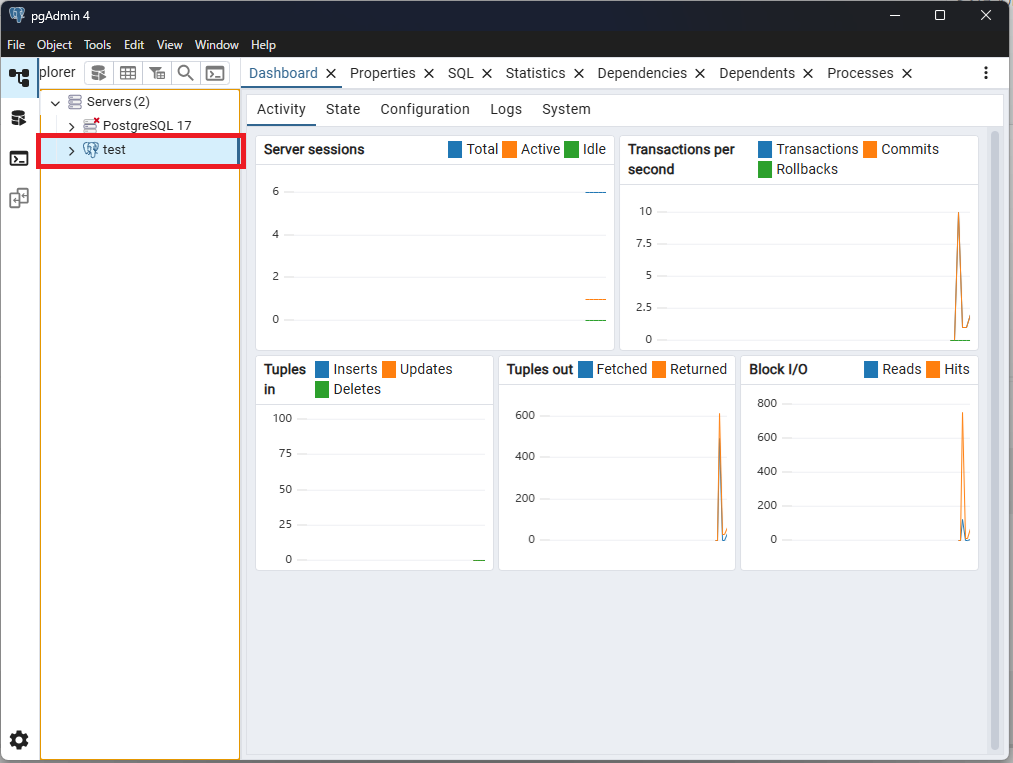Open the View menu
Screen dimensions: 1013x763
(169, 45)
